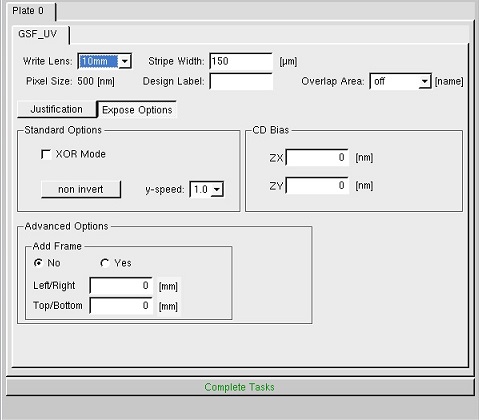The image size is (479, 420).
Task: Click the Design Label text field
Action: [x=241, y=81]
